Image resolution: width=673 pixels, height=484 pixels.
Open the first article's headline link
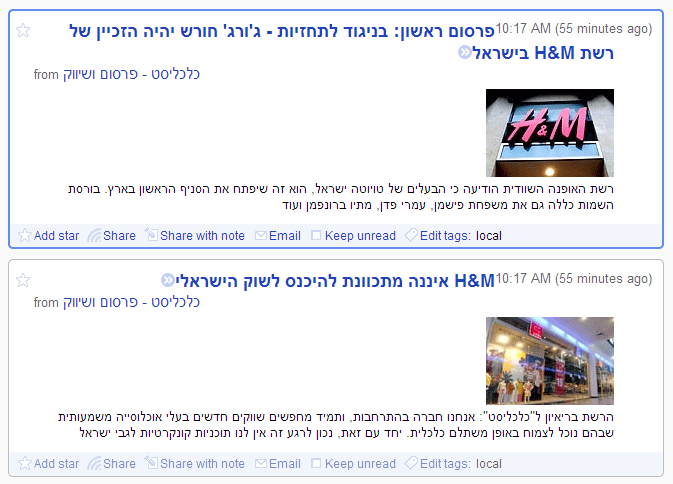click(341, 42)
